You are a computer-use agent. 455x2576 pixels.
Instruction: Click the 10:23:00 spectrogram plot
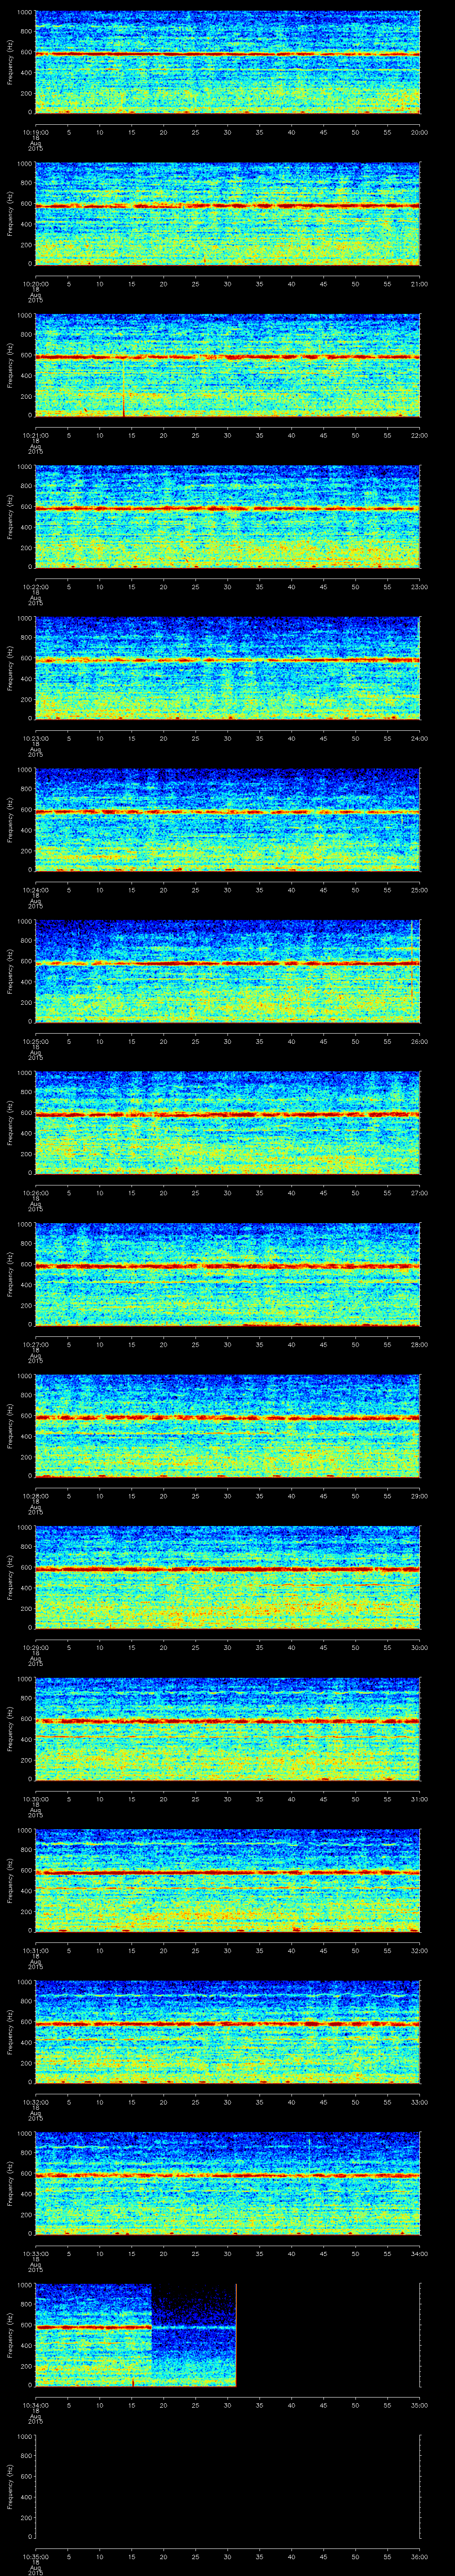coord(227,668)
